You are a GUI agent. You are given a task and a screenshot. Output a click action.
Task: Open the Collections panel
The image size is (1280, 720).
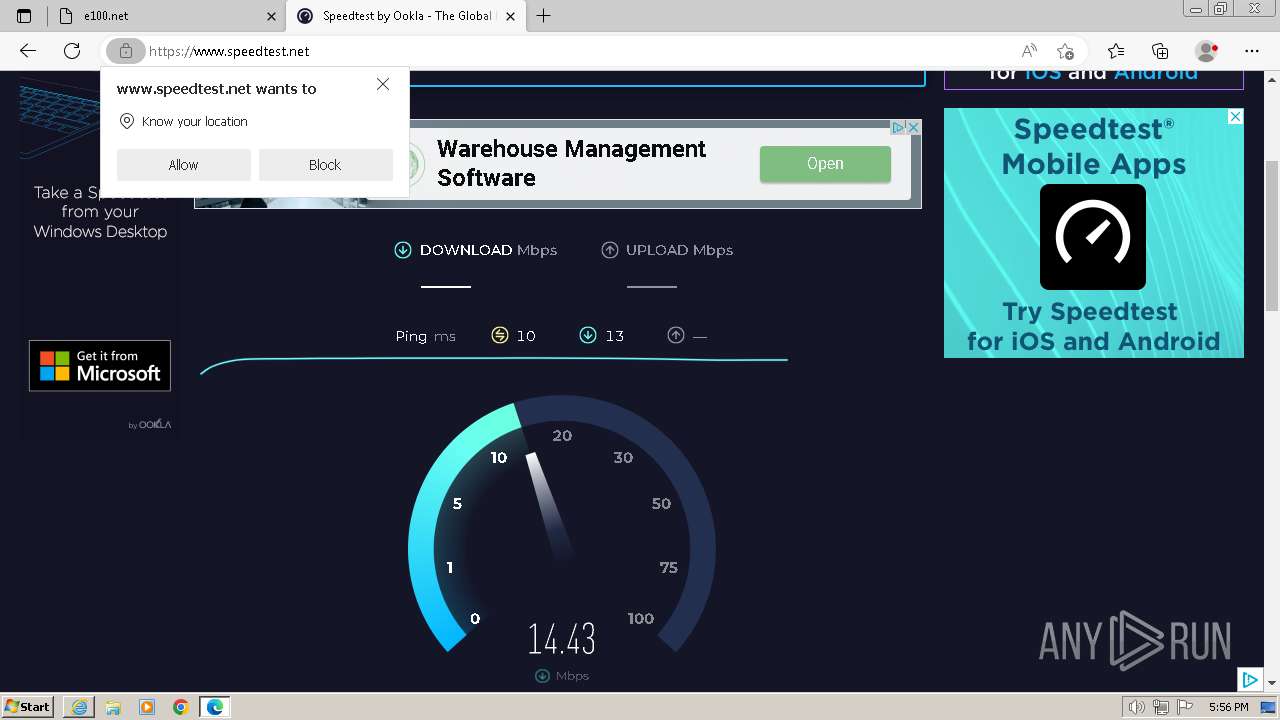pyautogui.click(x=1160, y=51)
